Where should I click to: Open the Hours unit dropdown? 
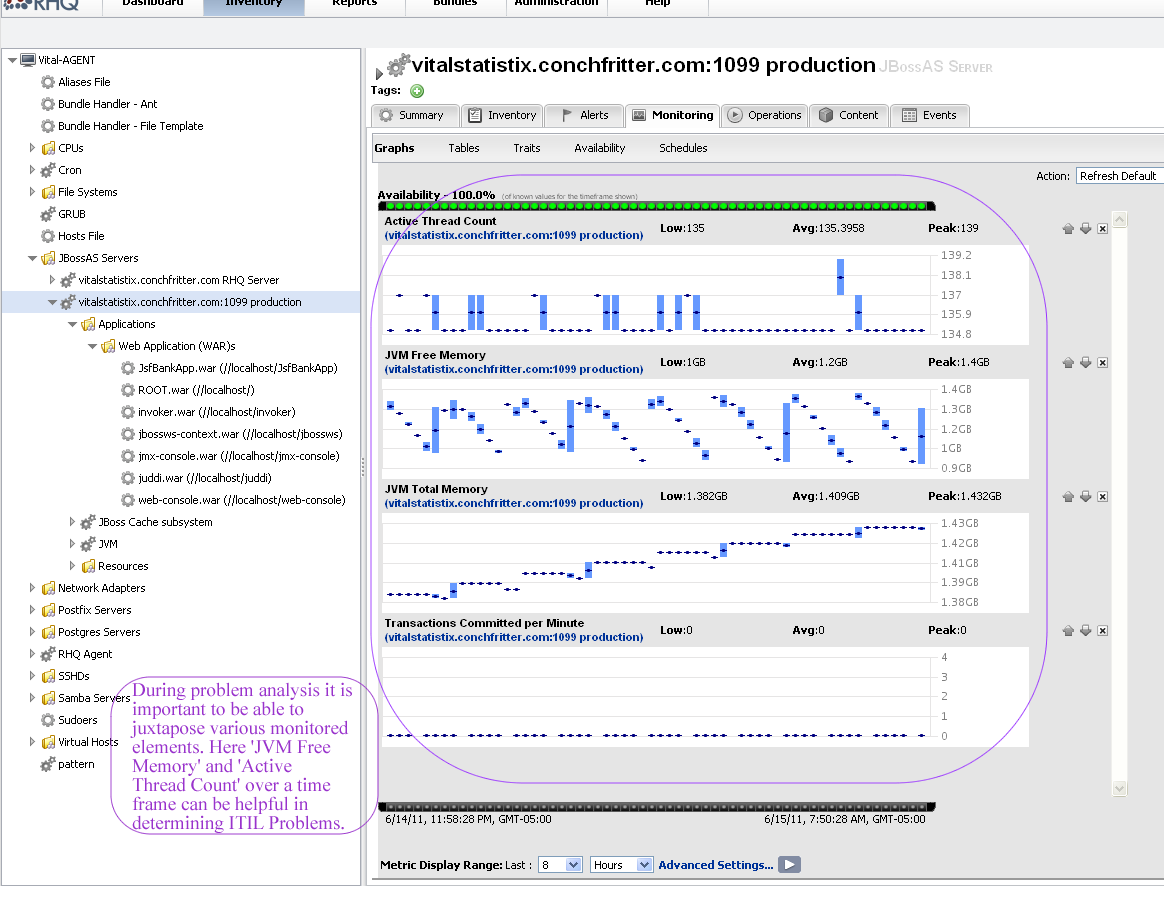tap(621, 865)
